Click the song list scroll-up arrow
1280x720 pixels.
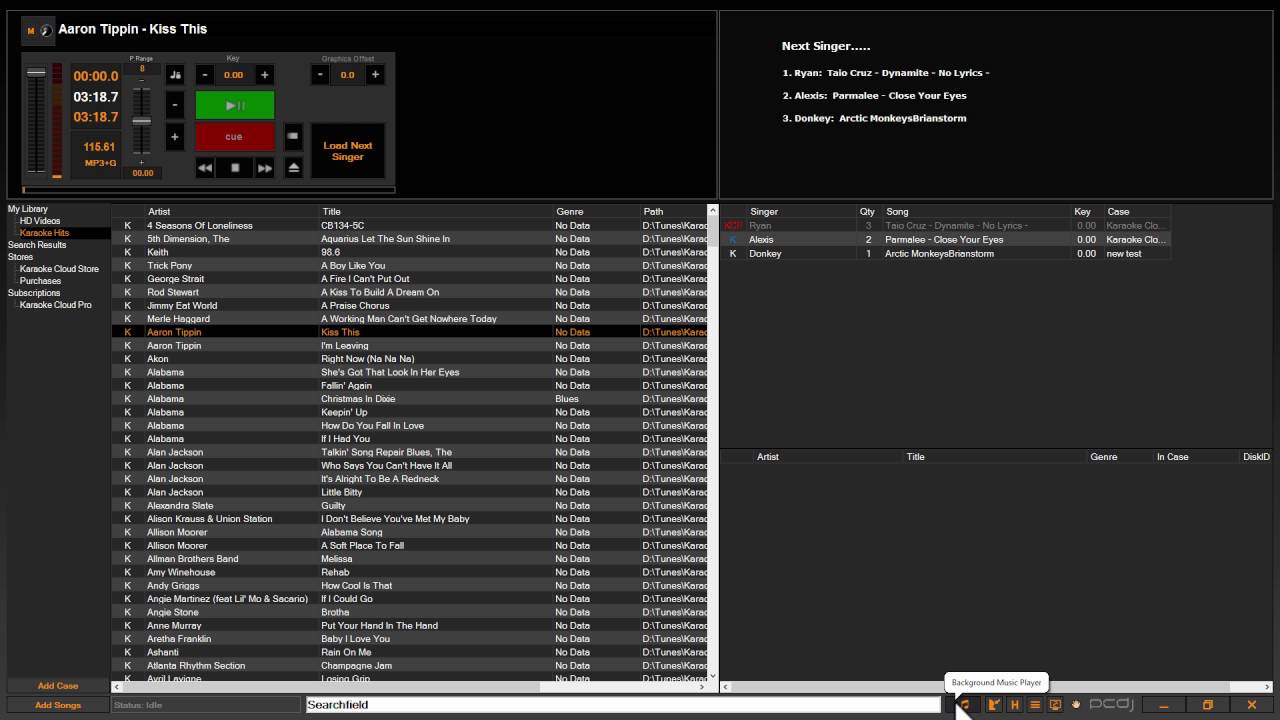[713, 210]
